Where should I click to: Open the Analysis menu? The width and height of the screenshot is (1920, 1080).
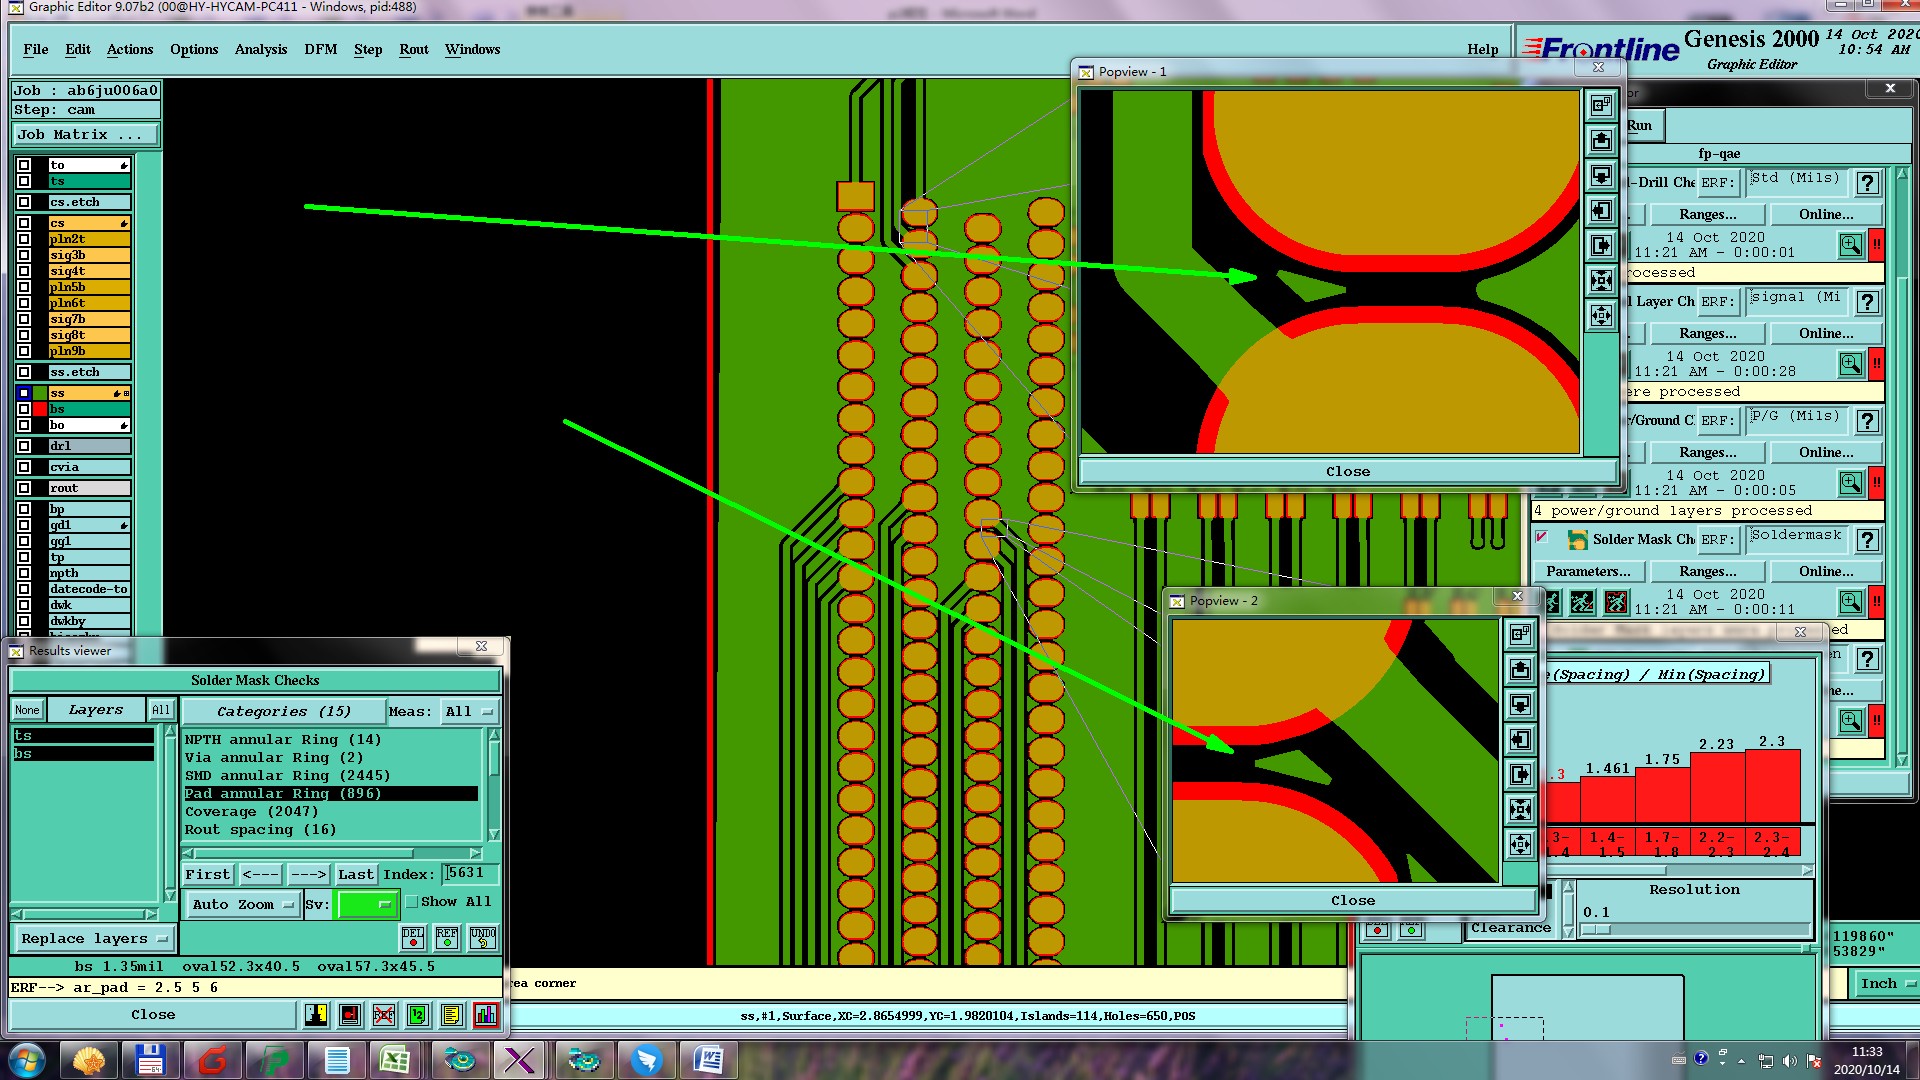point(260,49)
